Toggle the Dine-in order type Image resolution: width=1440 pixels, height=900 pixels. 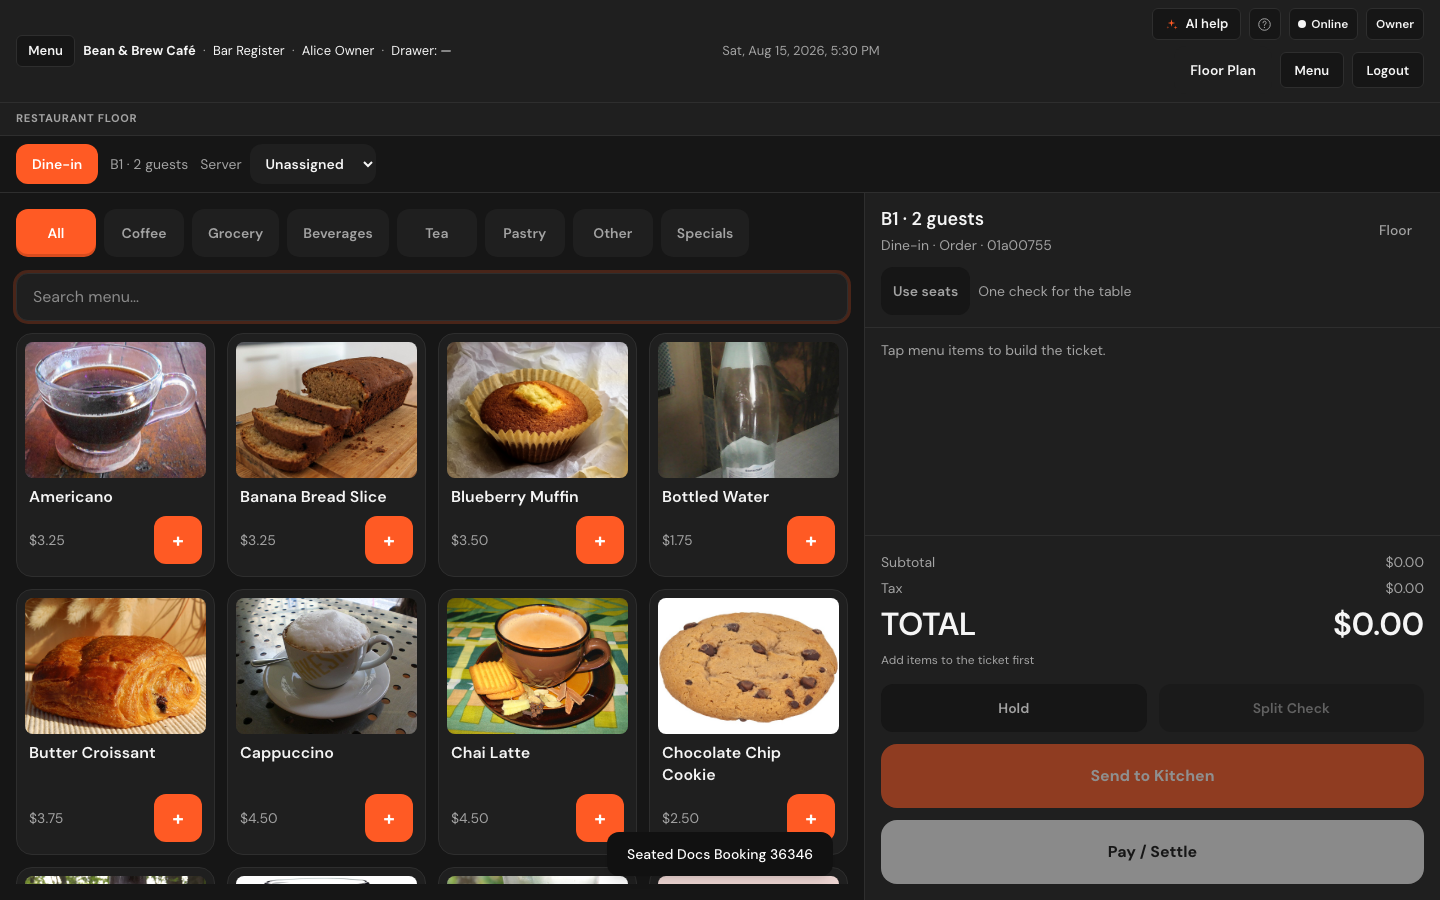(57, 164)
